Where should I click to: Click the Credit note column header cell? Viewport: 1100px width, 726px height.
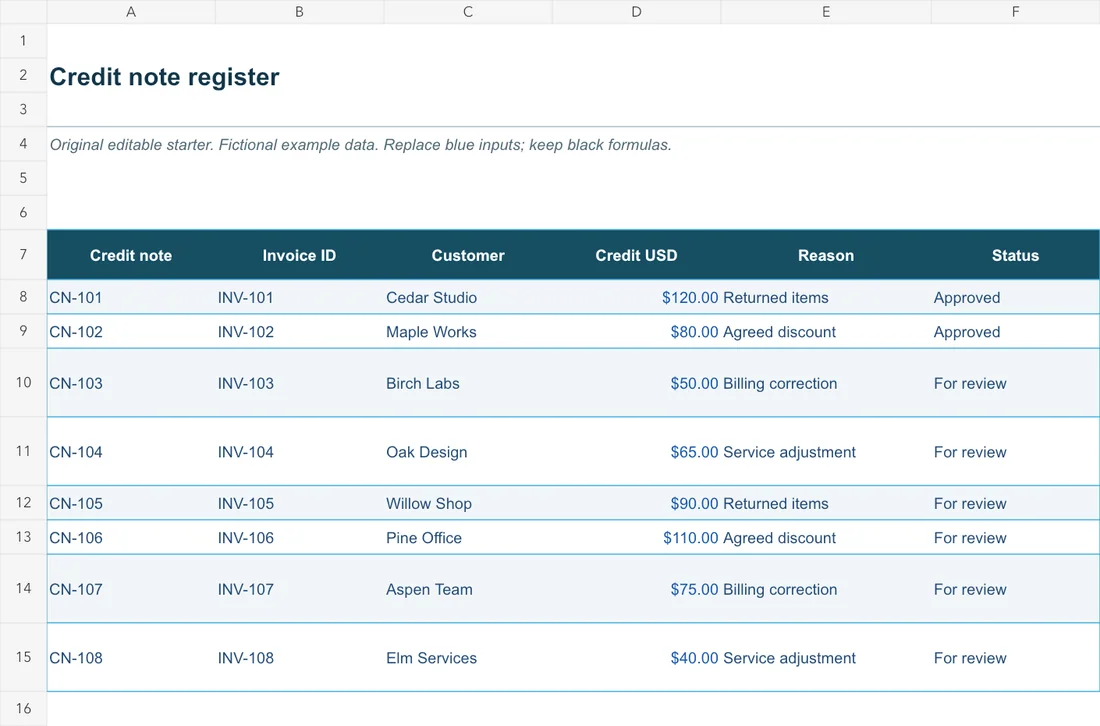pos(131,255)
